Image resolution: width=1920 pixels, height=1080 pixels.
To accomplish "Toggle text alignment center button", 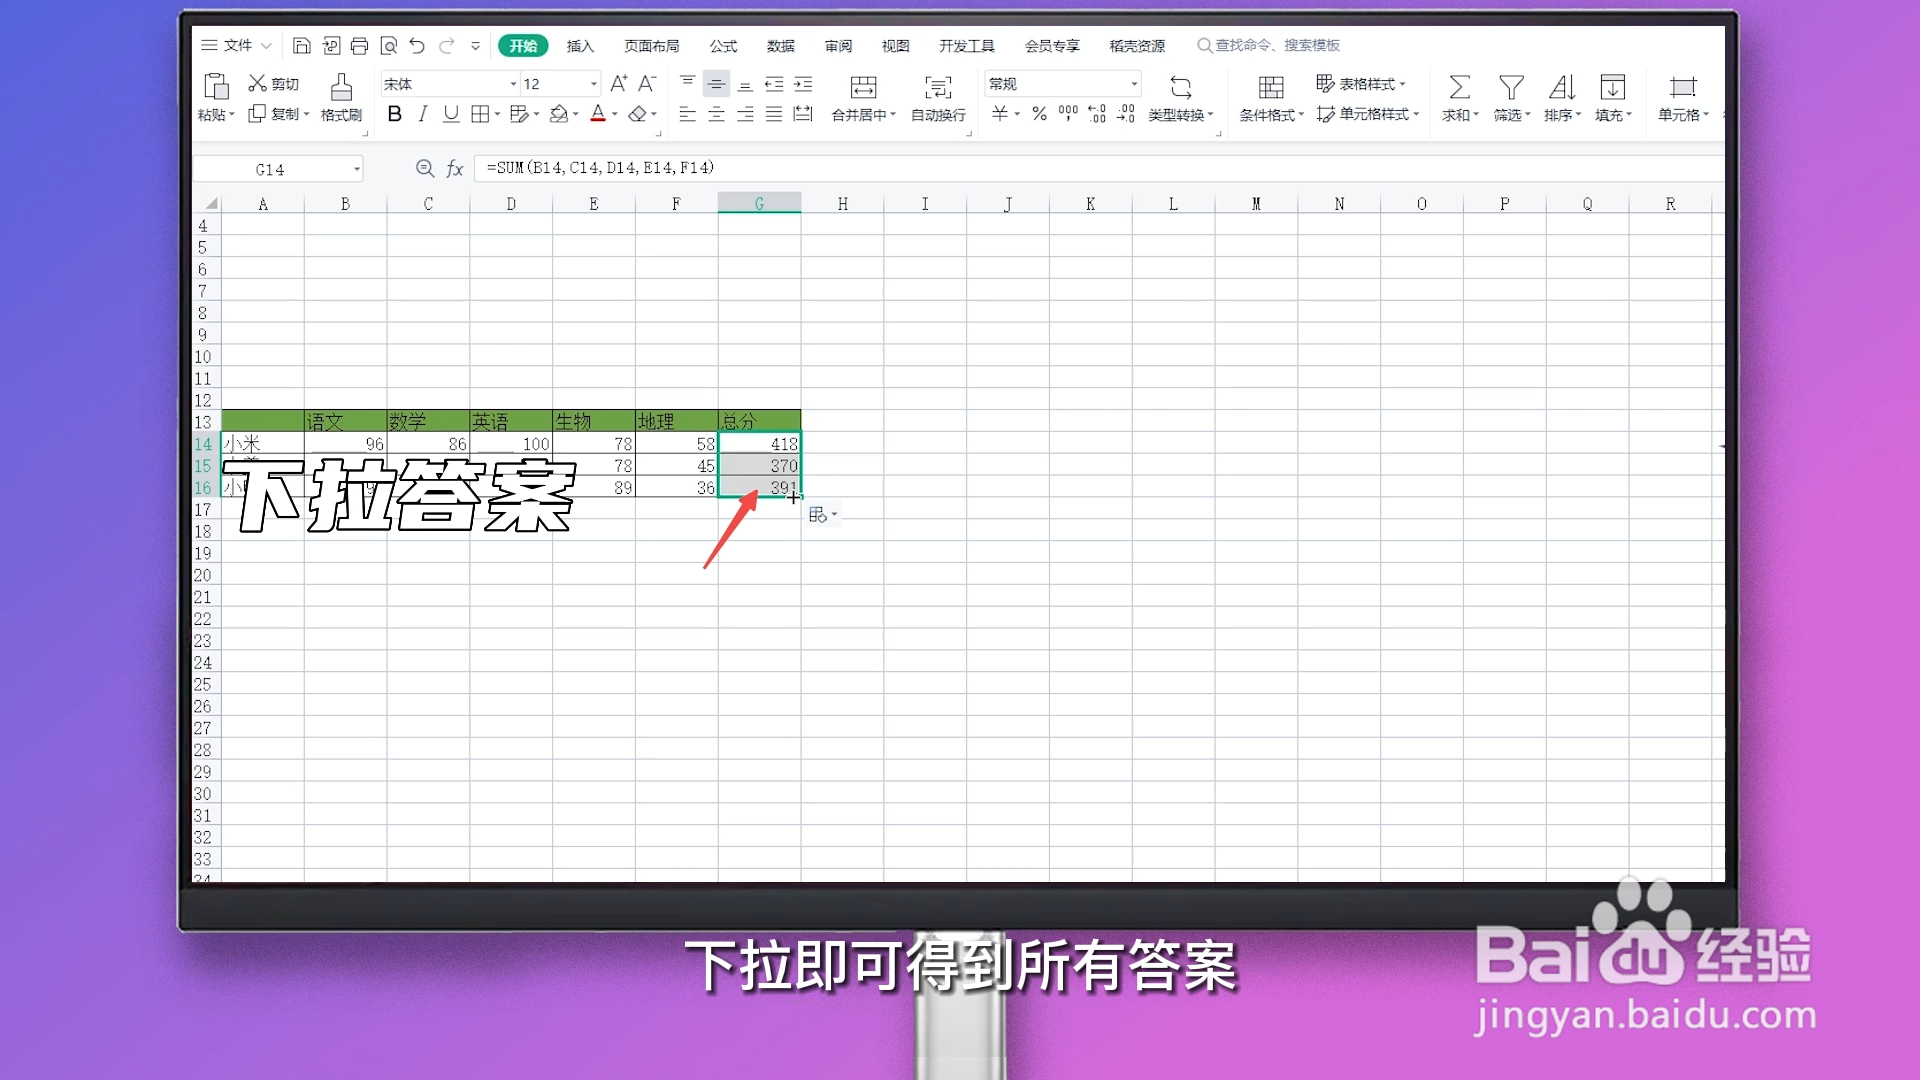I will coord(716,115).
